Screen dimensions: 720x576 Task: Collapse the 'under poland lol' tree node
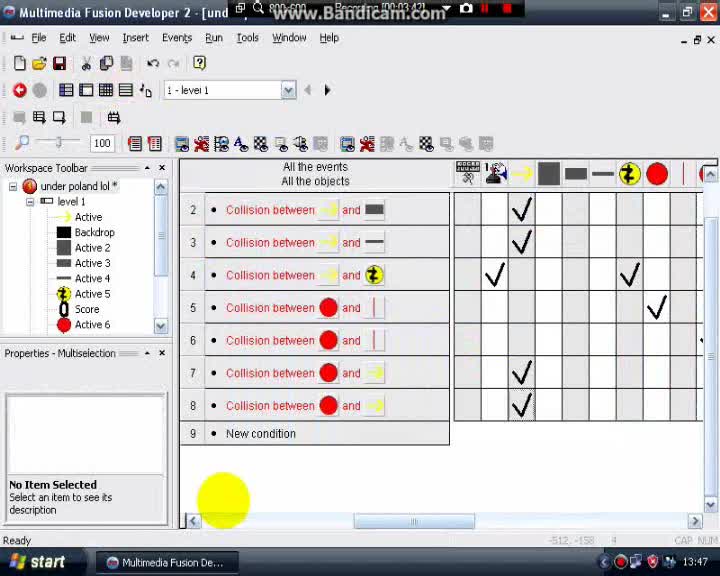(13, 186)
